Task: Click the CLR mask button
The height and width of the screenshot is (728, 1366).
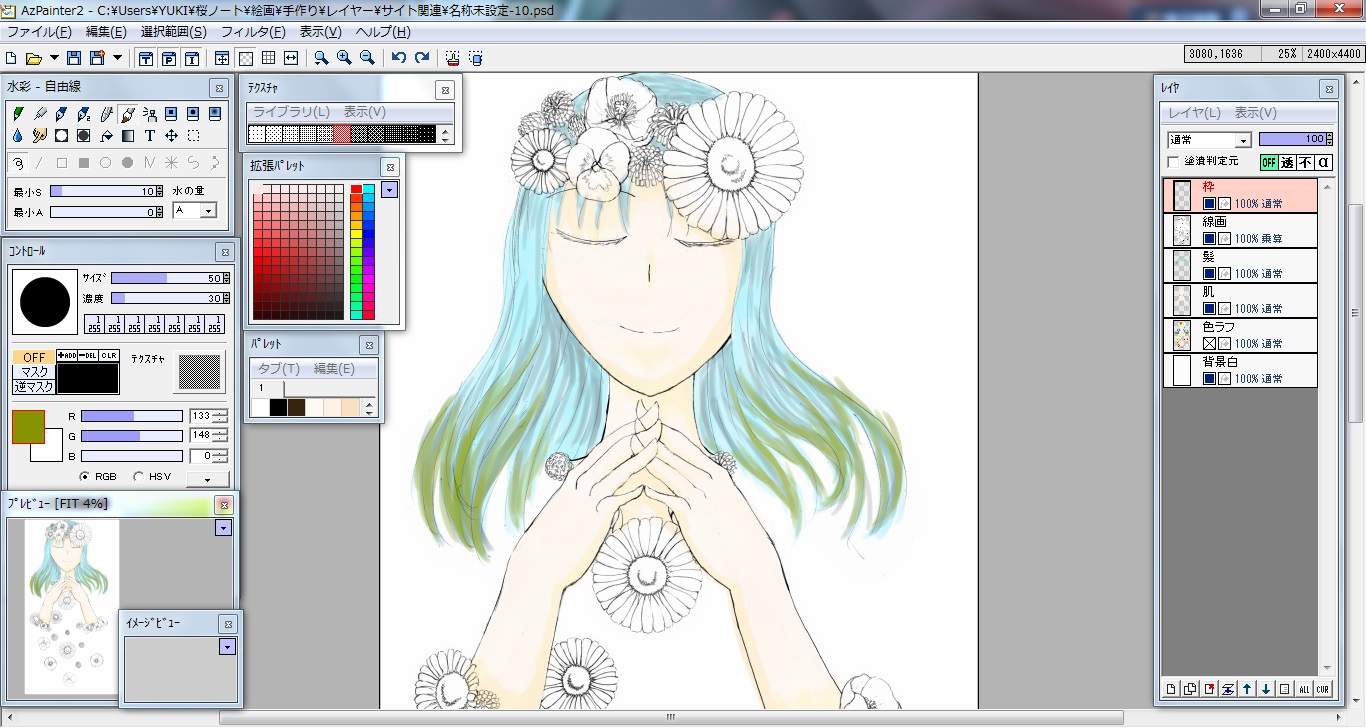Action: coord(108,355)
